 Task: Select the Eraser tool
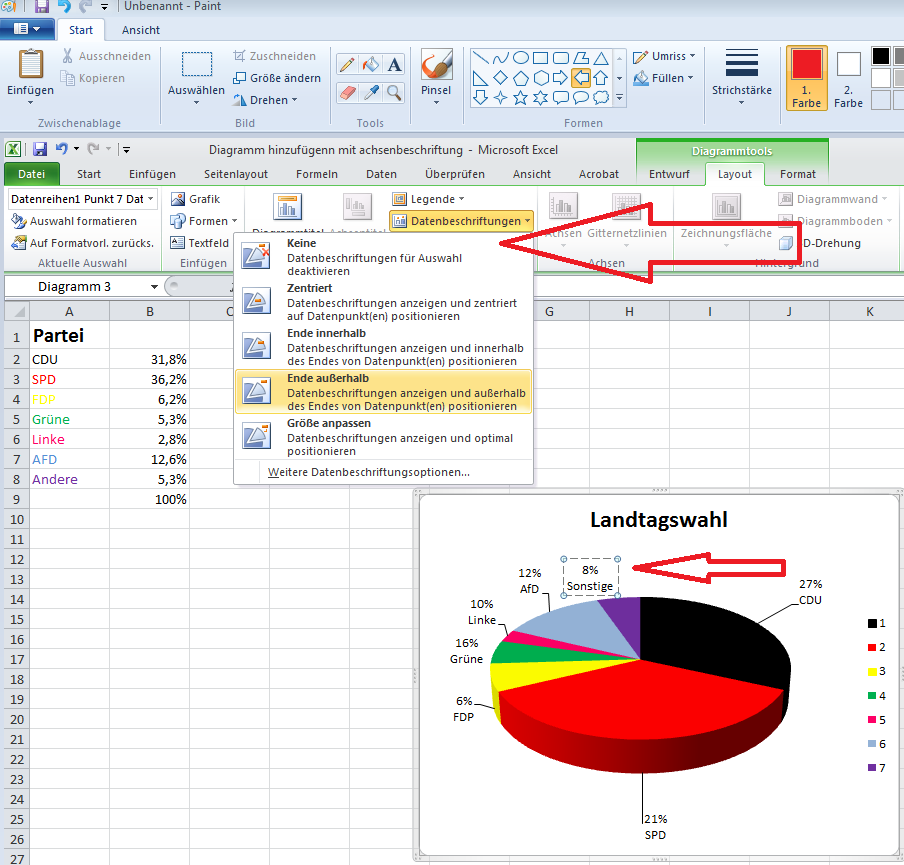coord(348,92)
